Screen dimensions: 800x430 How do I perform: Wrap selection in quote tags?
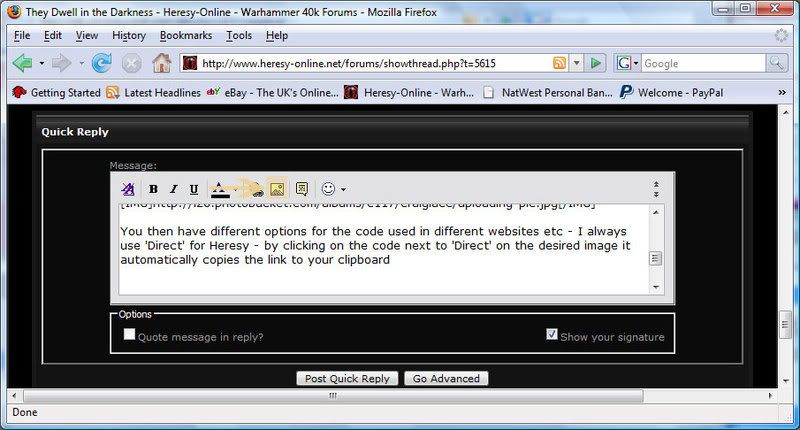click(x=302, y=189)
